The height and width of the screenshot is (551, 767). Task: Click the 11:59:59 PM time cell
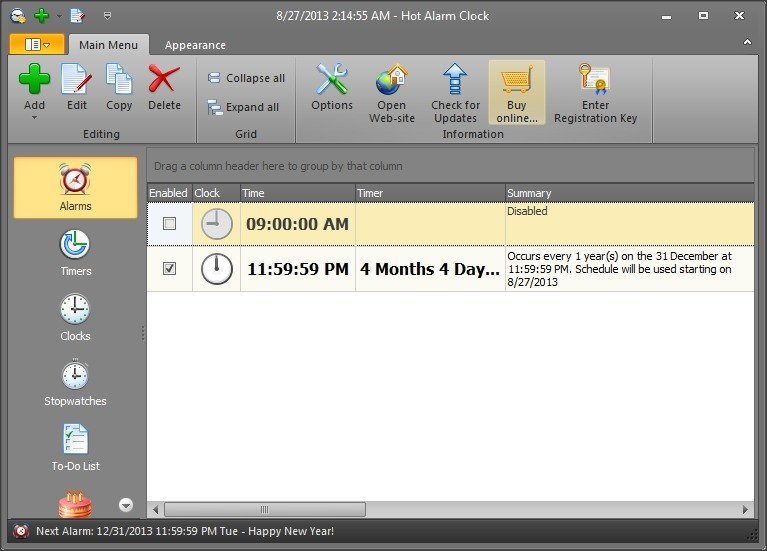click(297, 269)
